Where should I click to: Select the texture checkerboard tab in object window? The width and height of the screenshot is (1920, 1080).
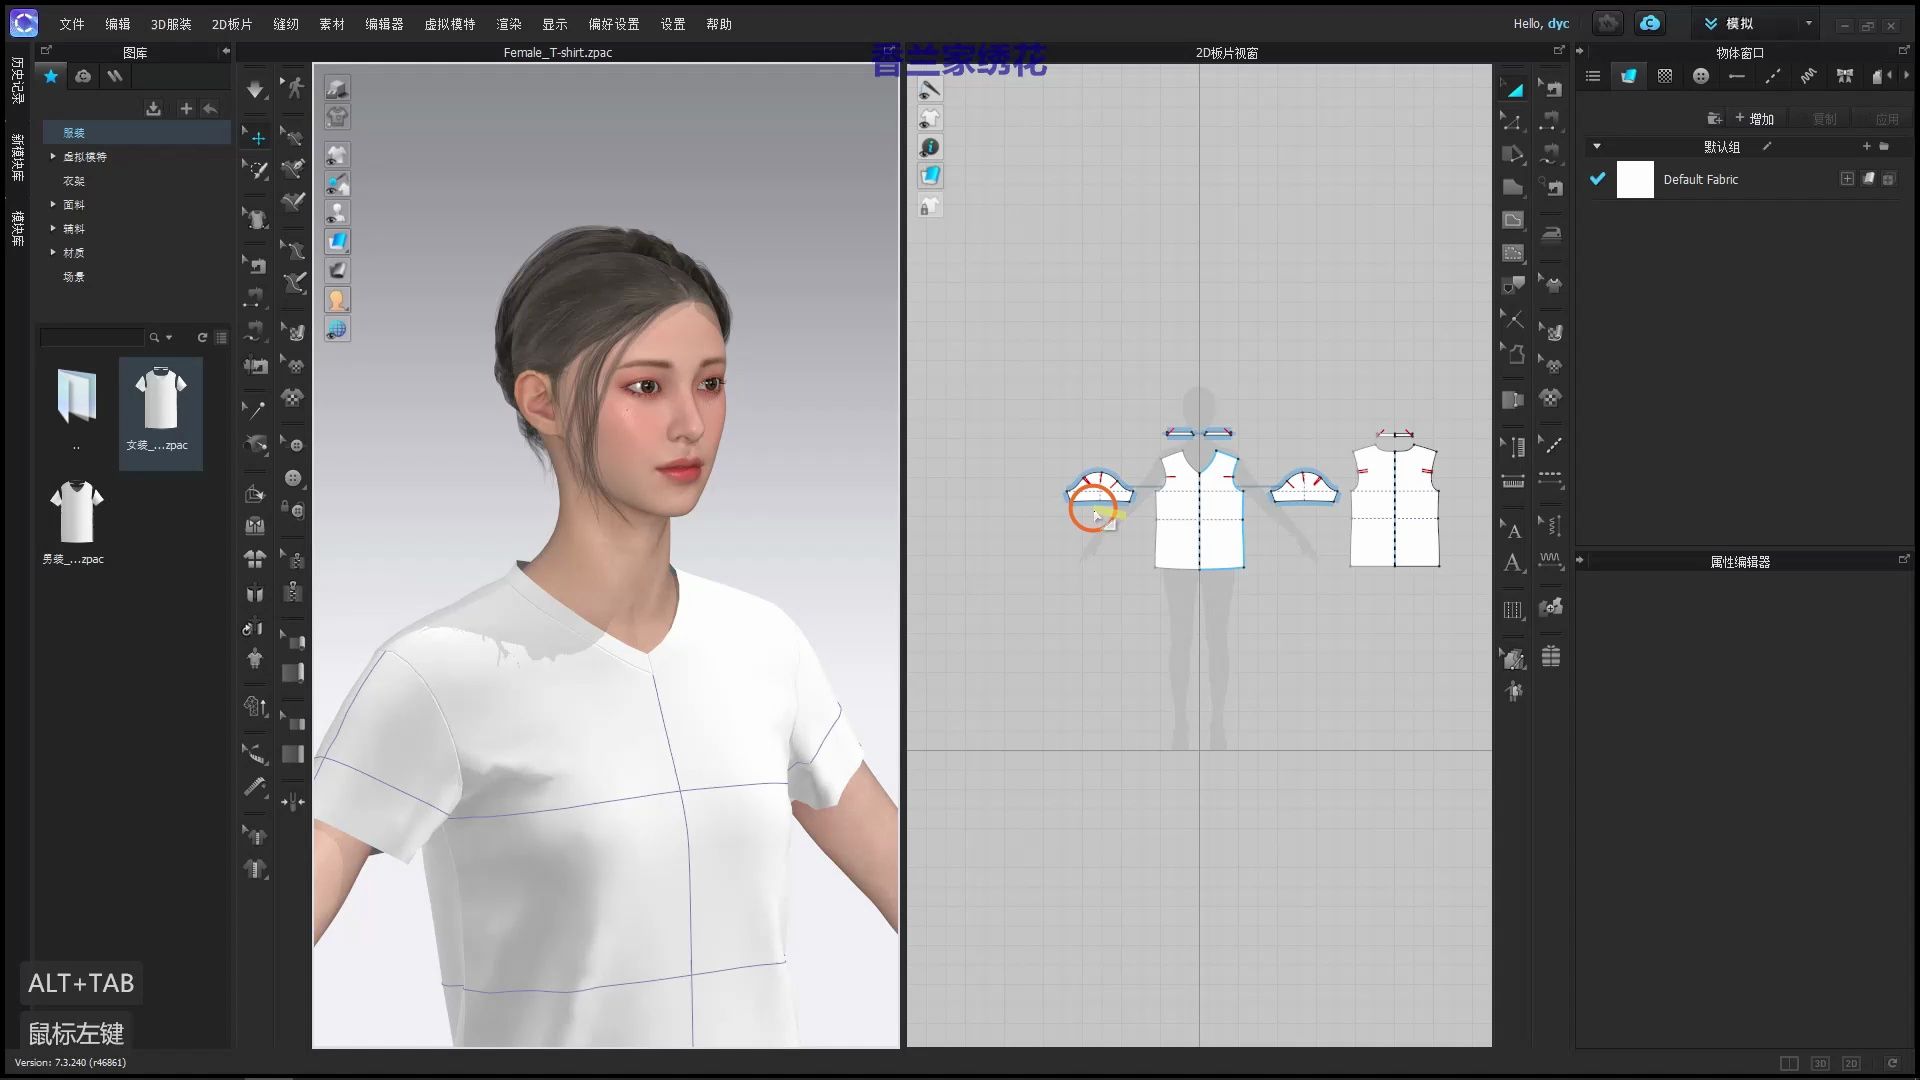pyautogui.click(x=1665, y=75)
